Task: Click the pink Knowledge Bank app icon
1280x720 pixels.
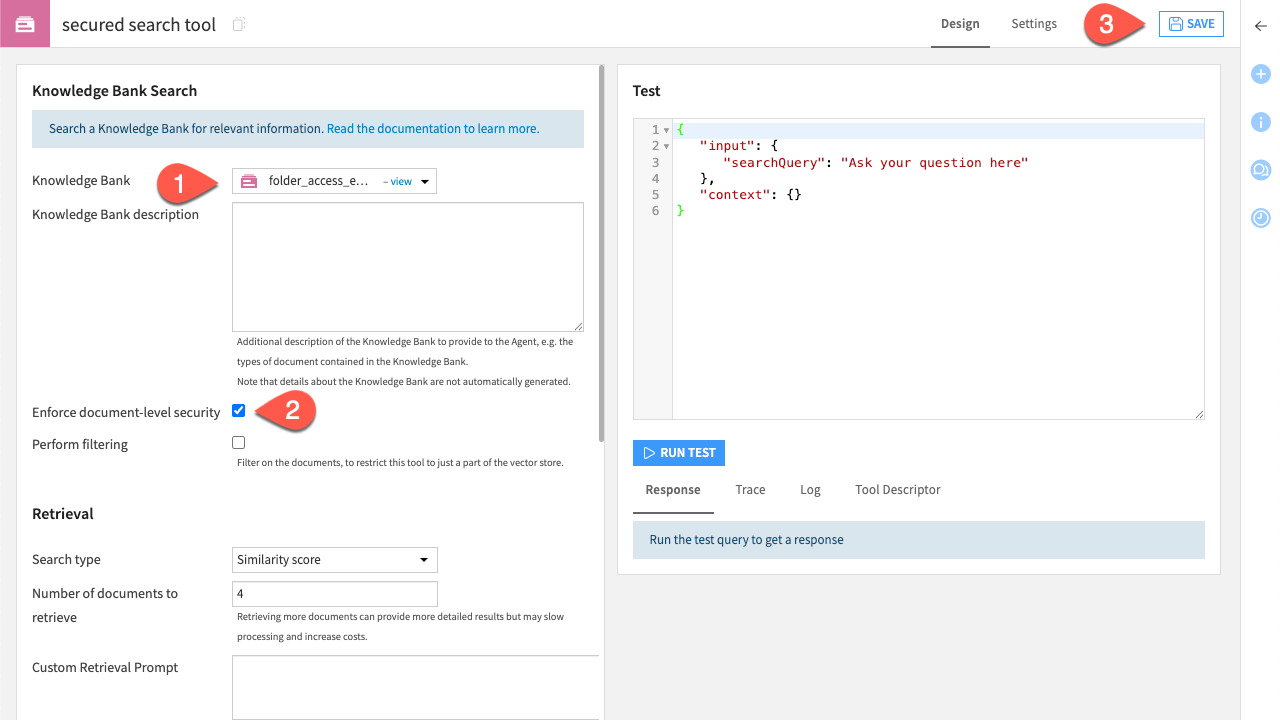Action: 22,23
